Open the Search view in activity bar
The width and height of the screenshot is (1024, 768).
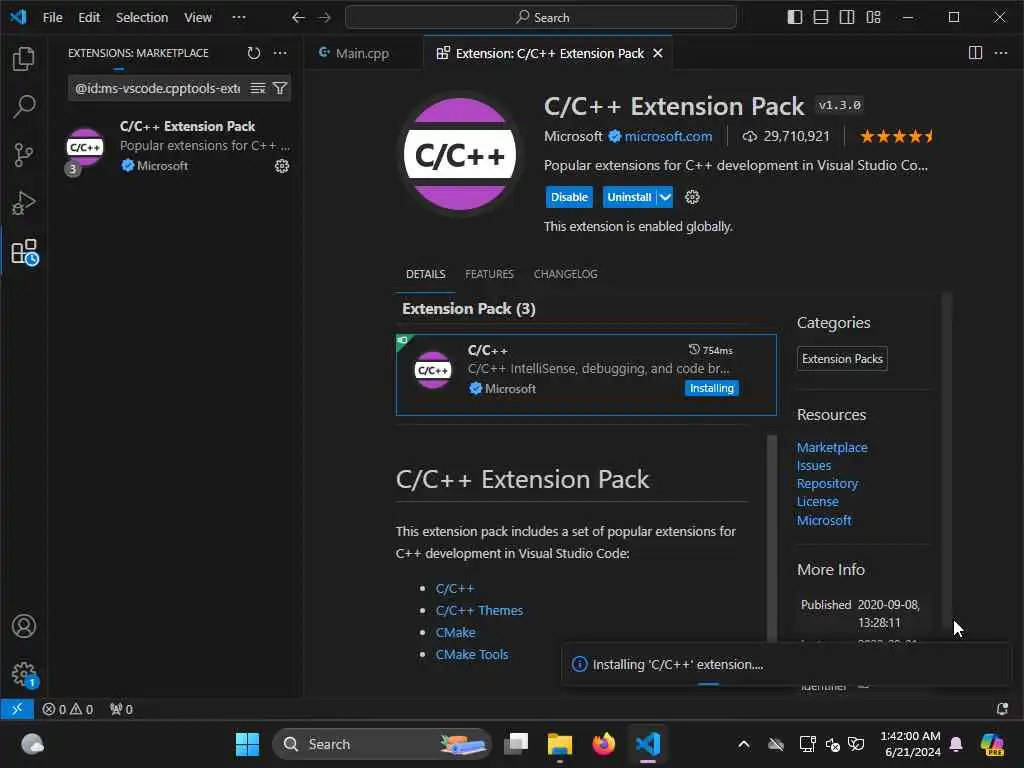(x=24, y=106)
